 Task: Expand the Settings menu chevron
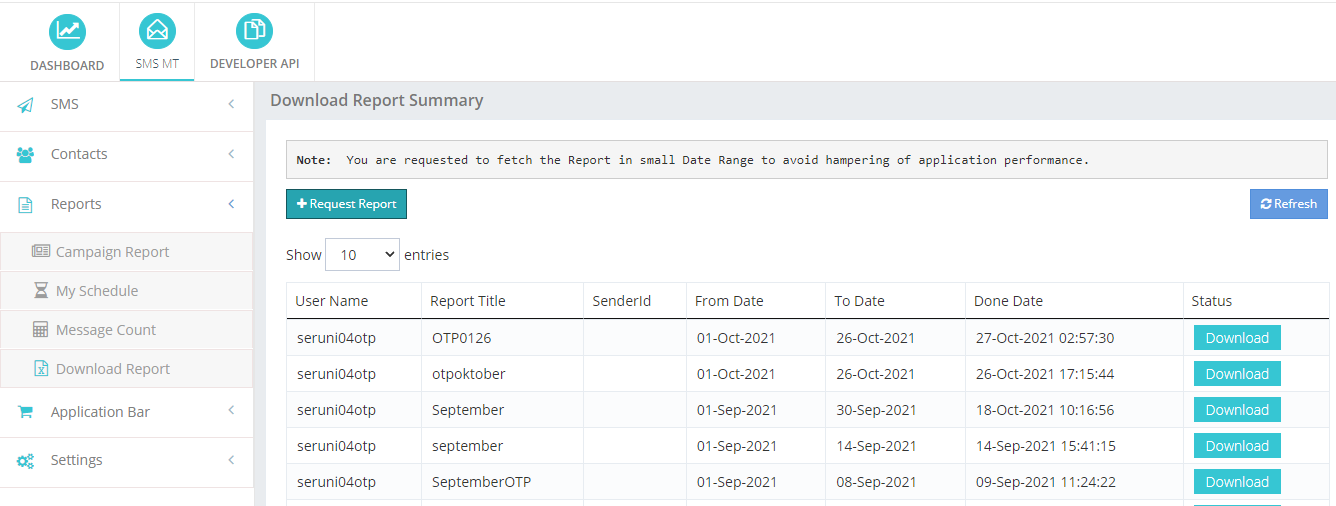pyautogui.click(x=231, y=460)
